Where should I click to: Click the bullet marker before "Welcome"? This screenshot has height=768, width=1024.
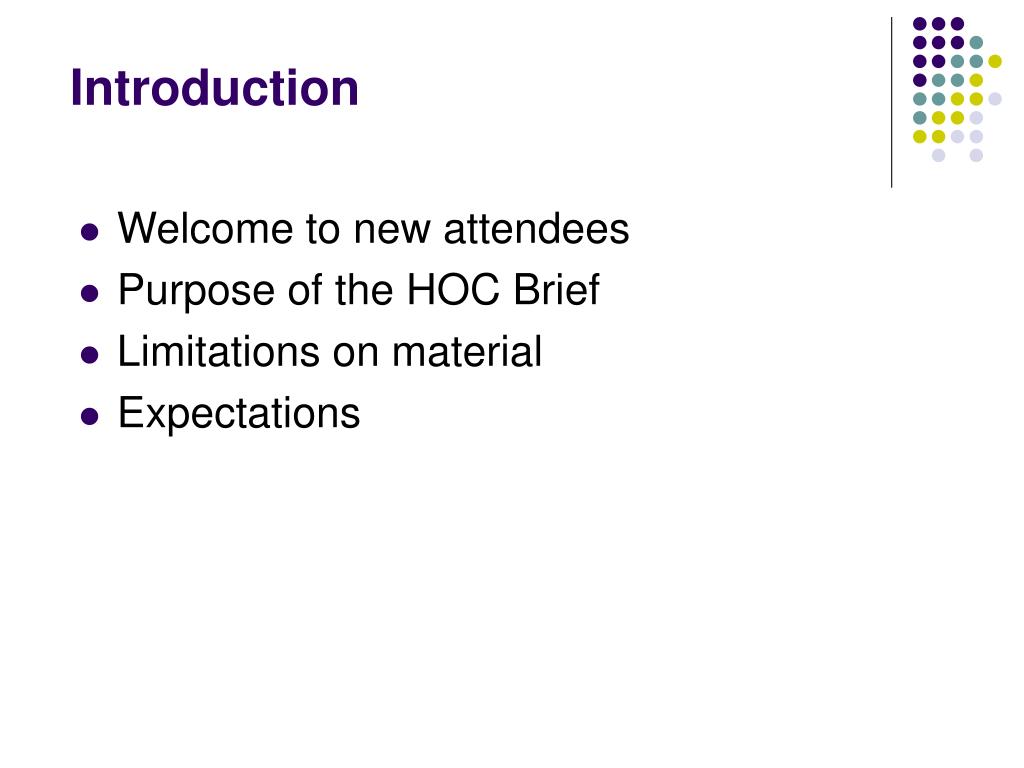[x=89, y=232]
